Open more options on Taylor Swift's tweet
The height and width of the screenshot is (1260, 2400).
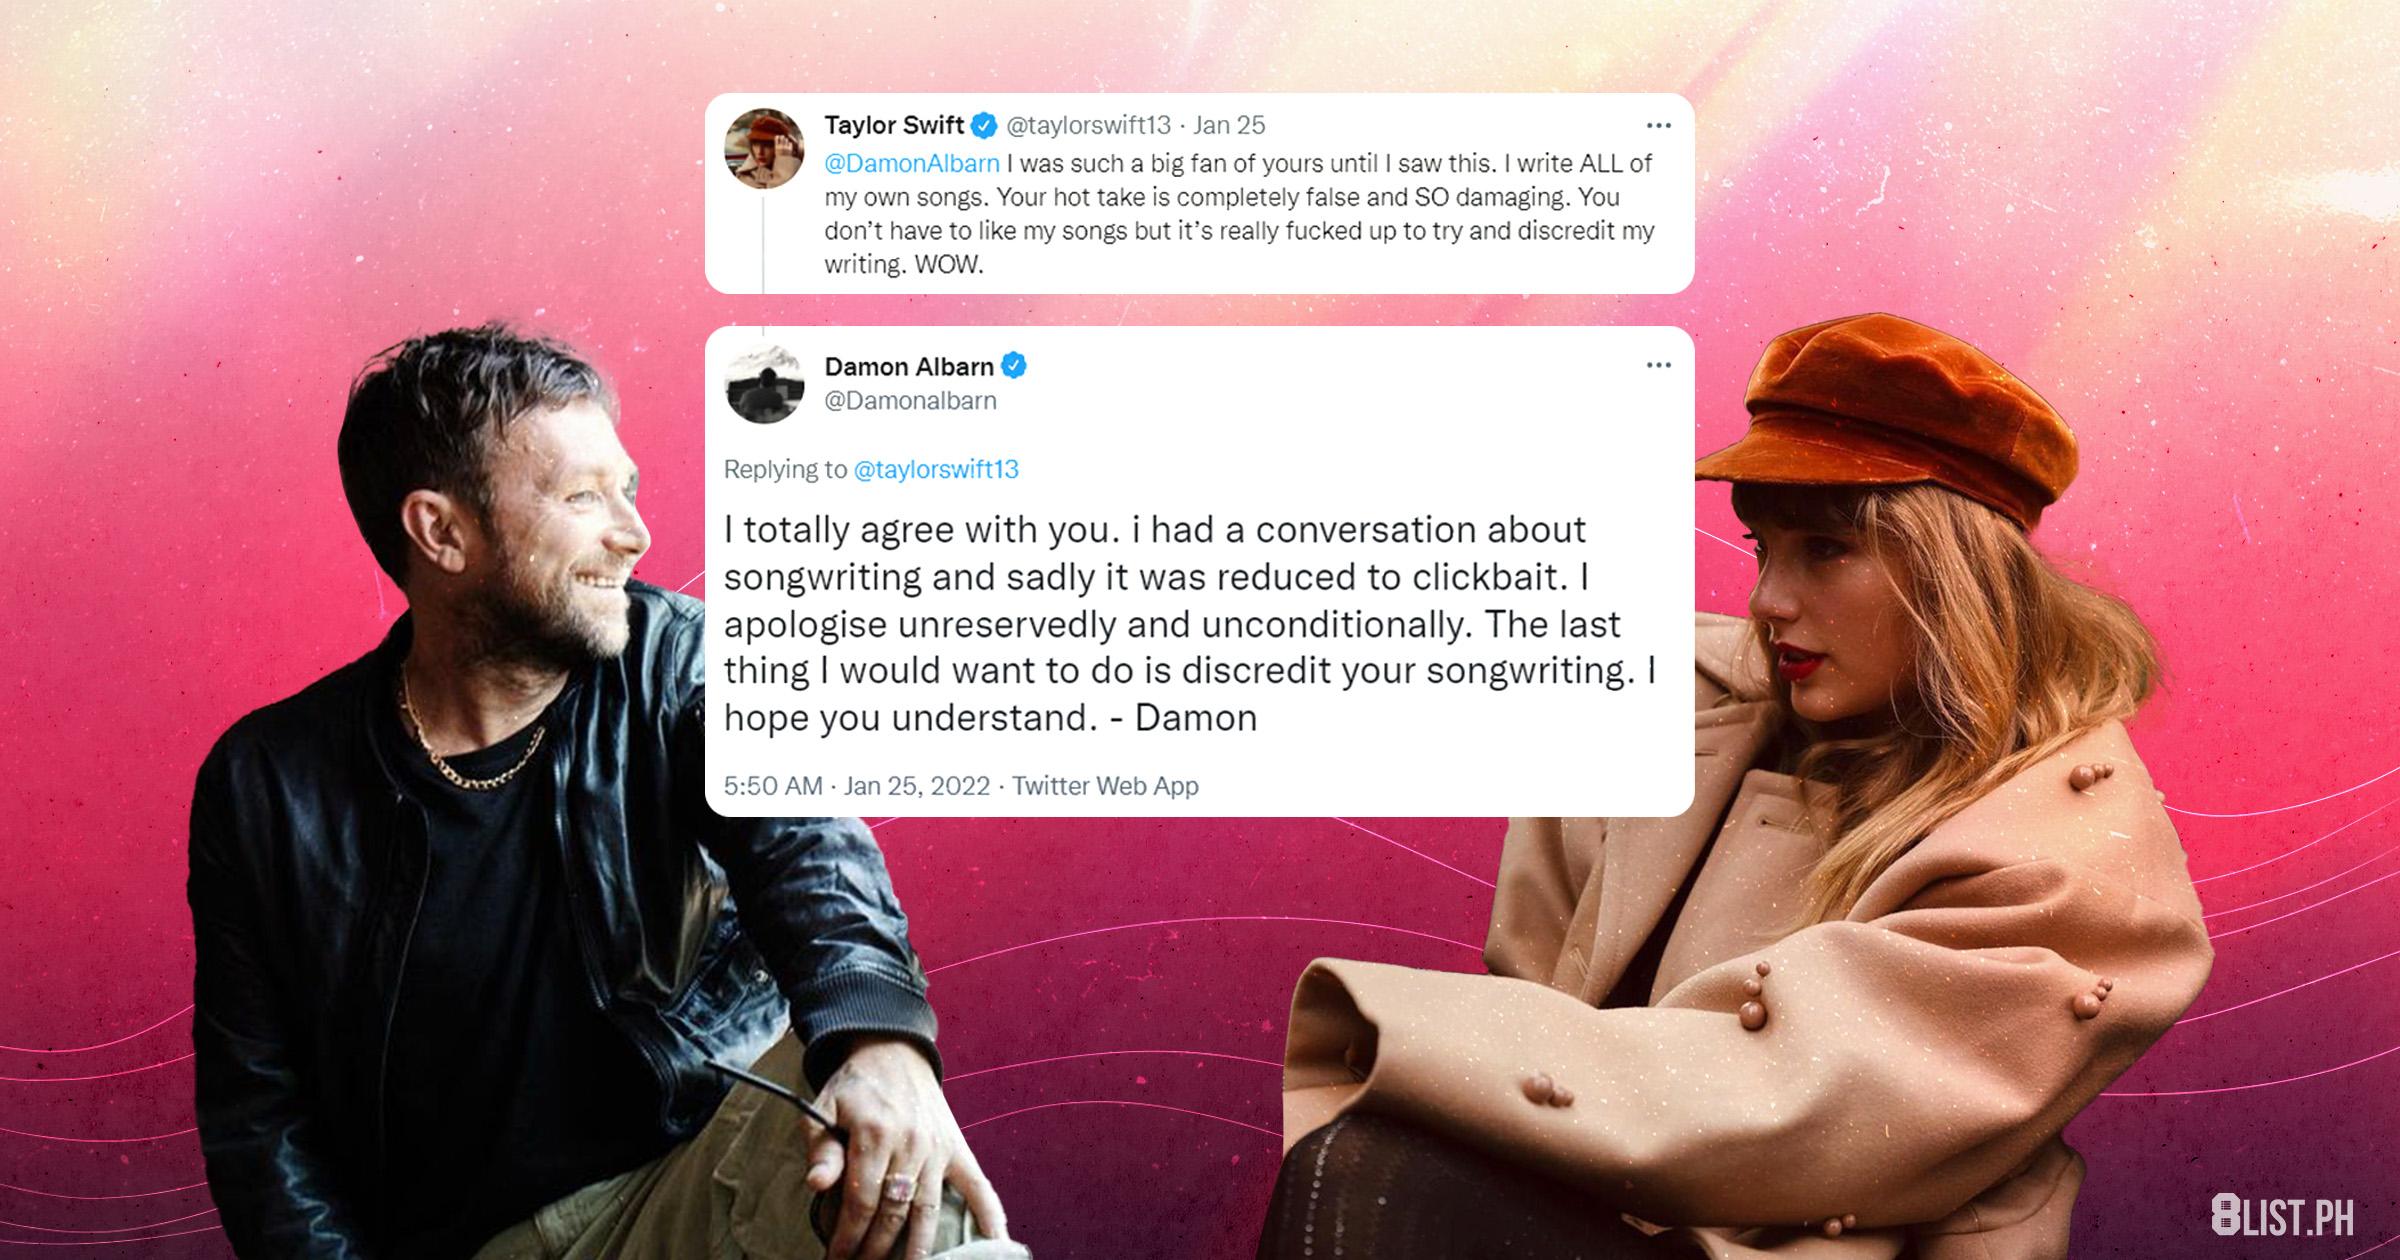pyautogui.click(x=1658, y=126)
